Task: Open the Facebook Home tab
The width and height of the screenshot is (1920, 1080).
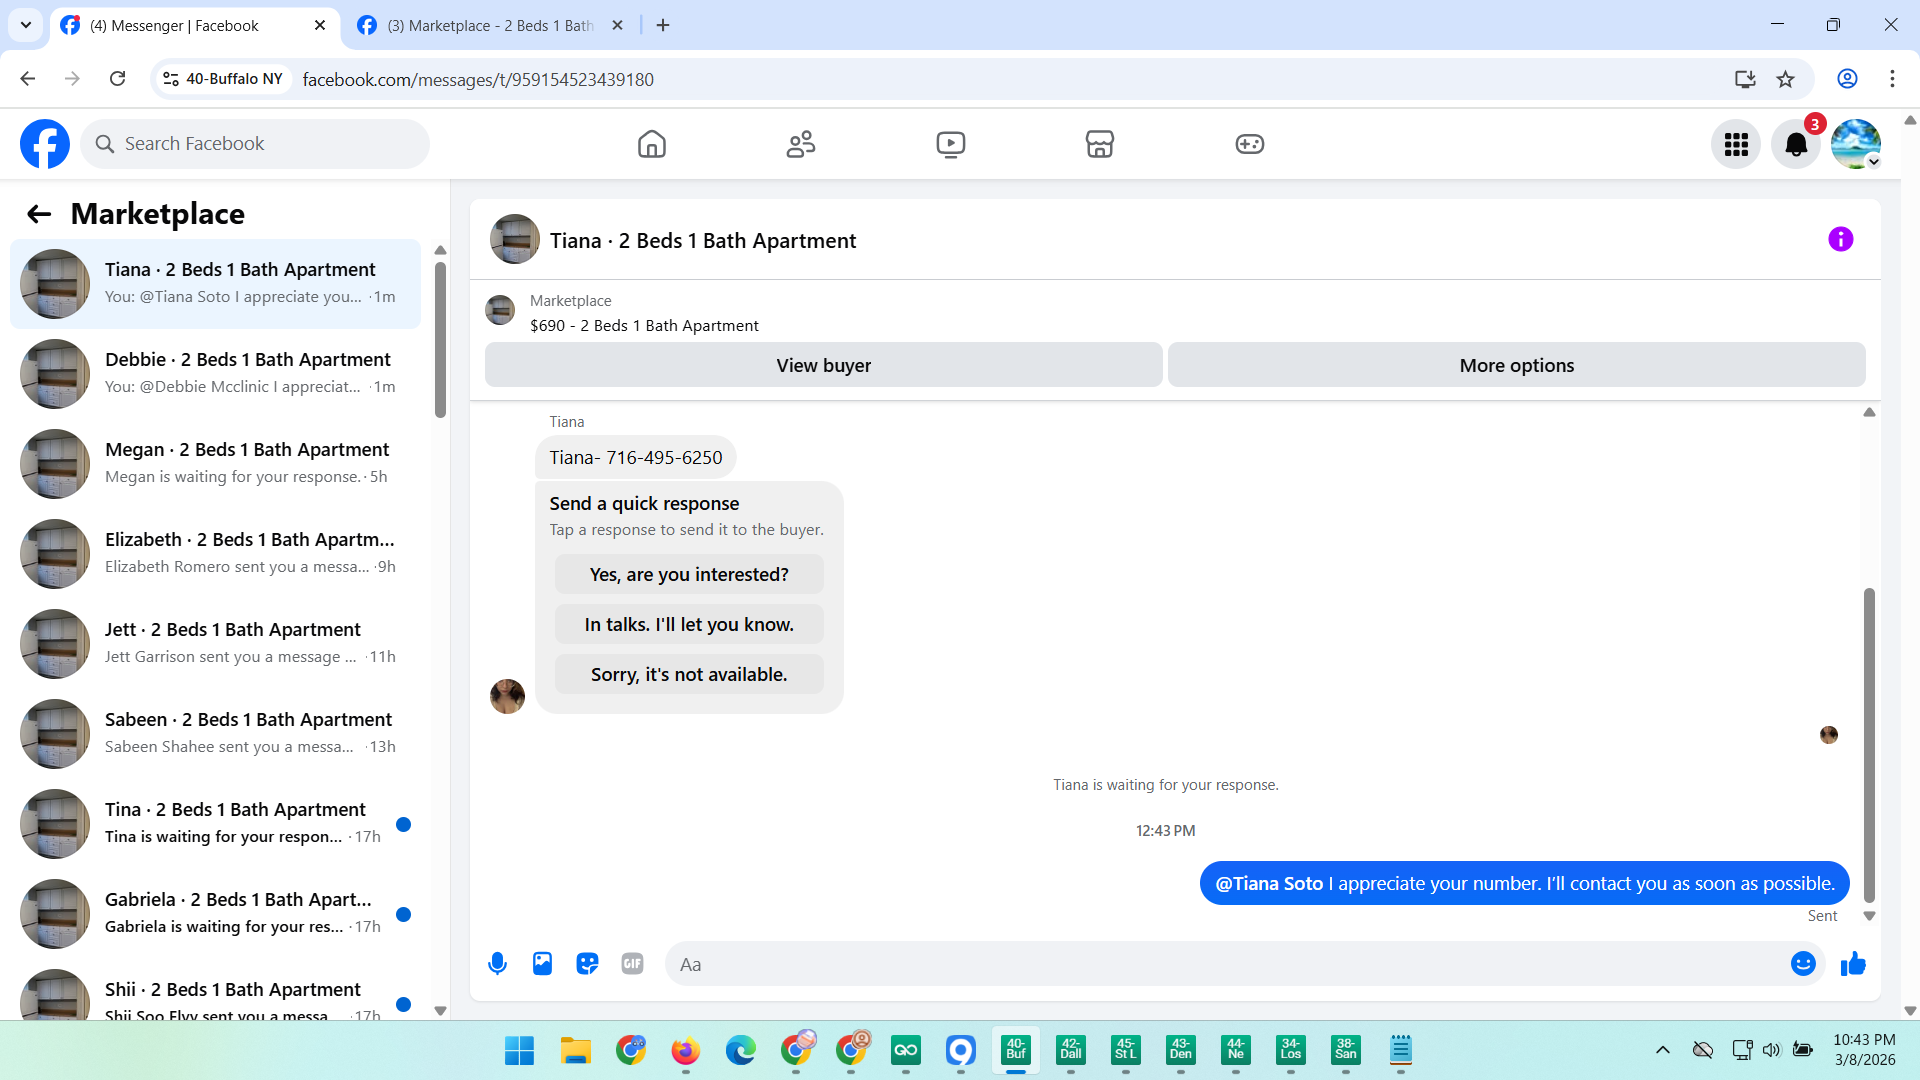Action: pyautogui.click(x=651, y=145)
